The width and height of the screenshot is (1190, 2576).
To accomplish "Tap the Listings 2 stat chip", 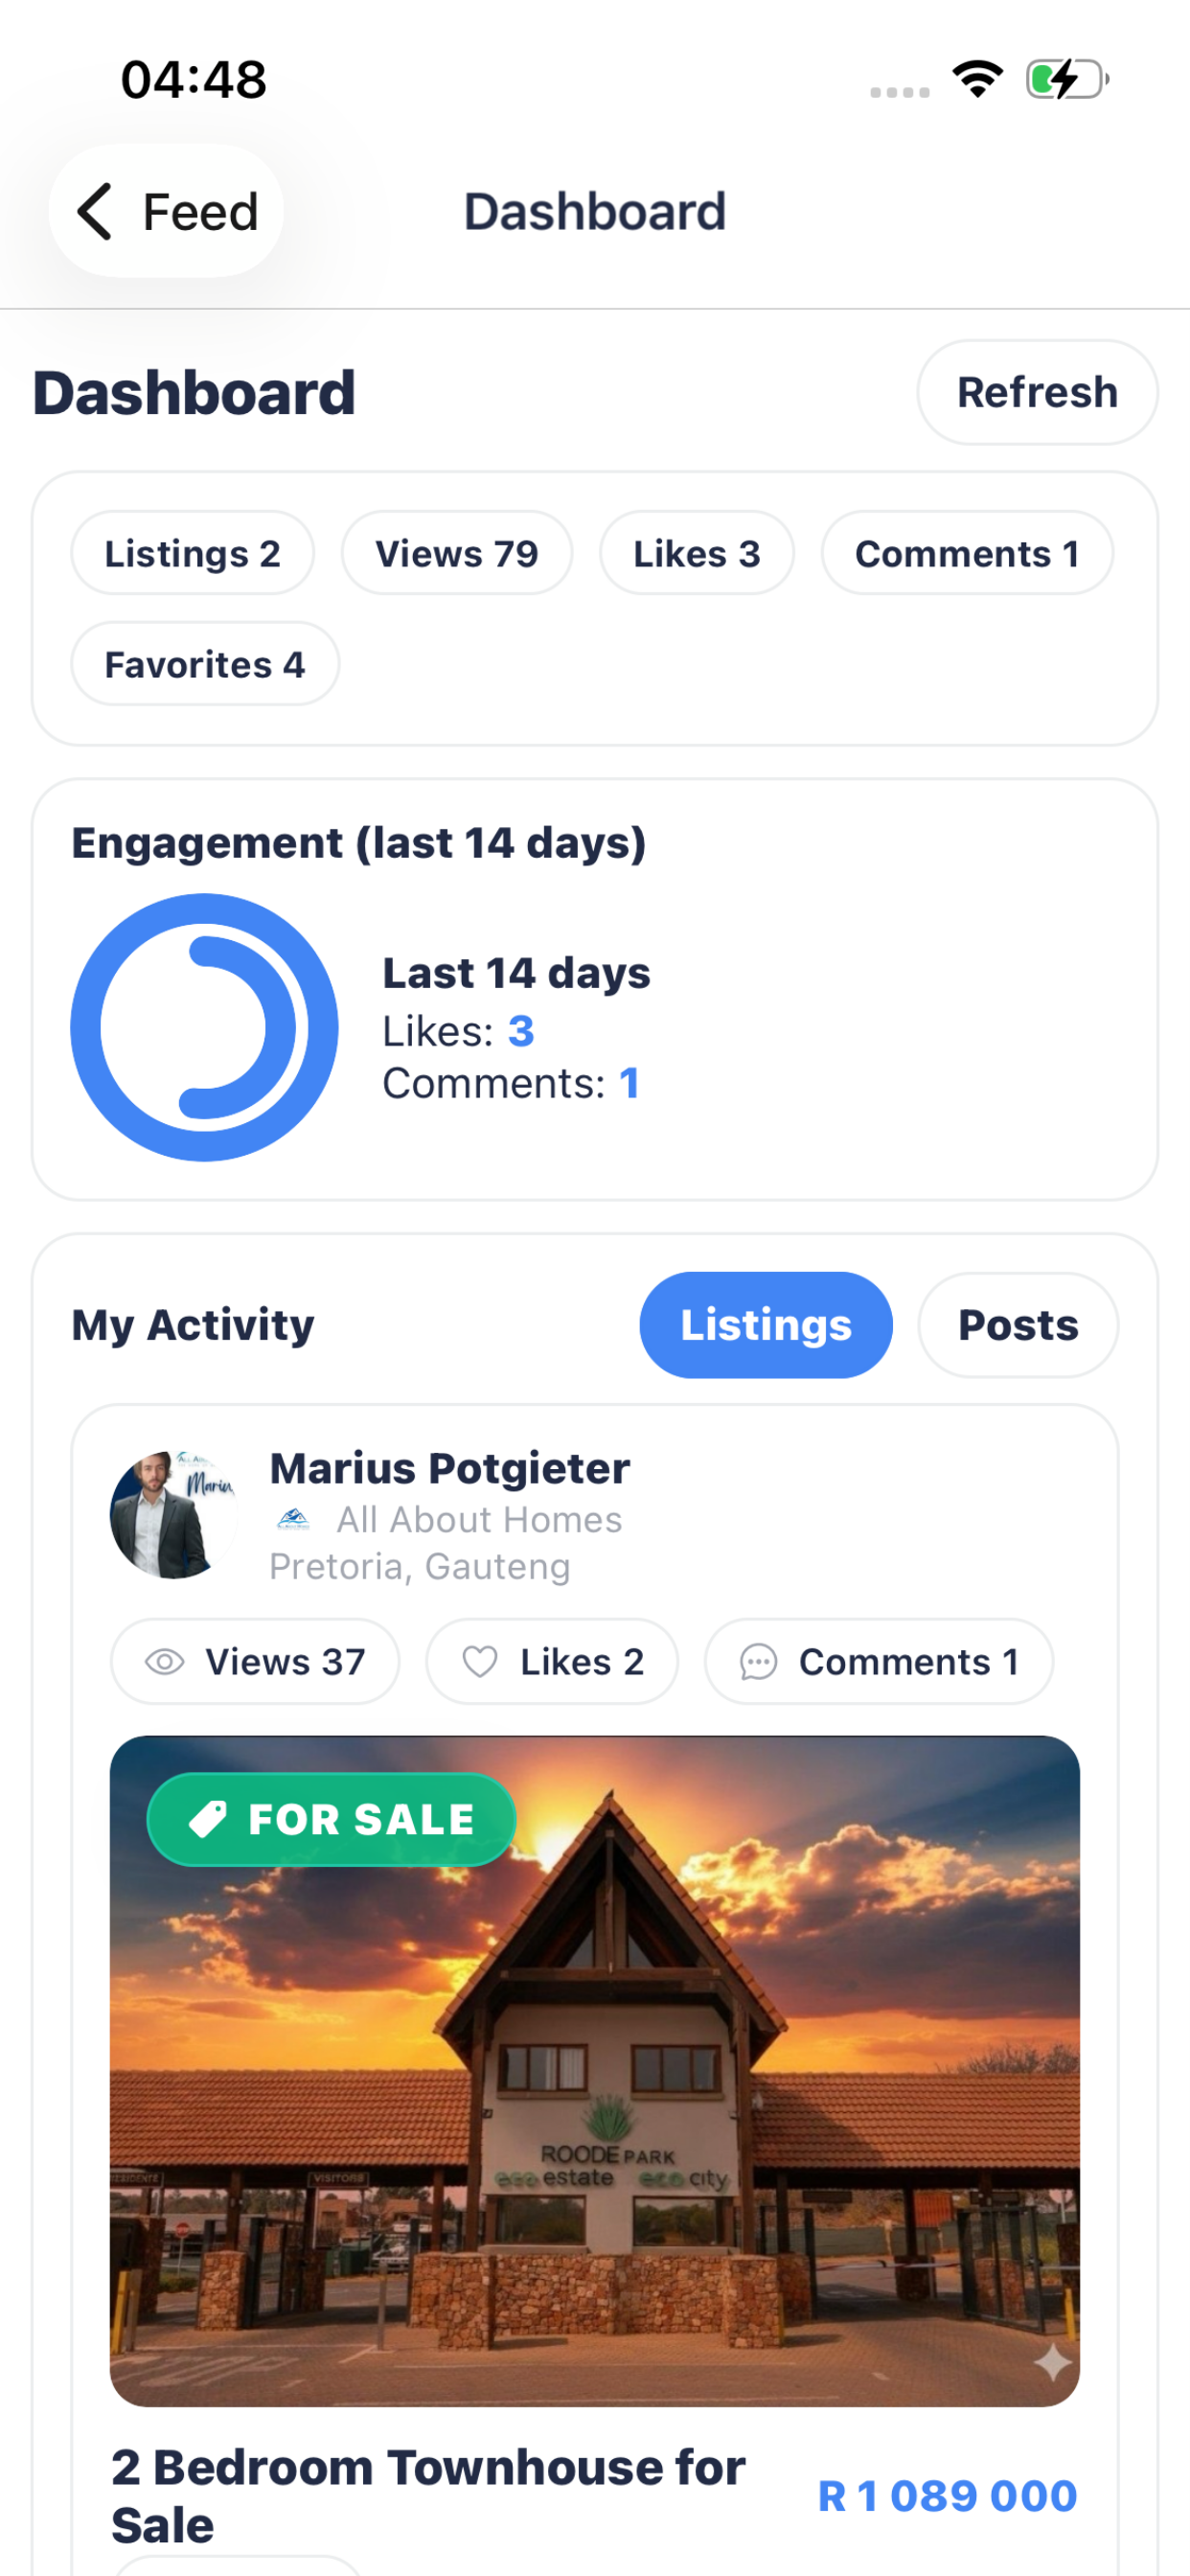I will 192,553.
